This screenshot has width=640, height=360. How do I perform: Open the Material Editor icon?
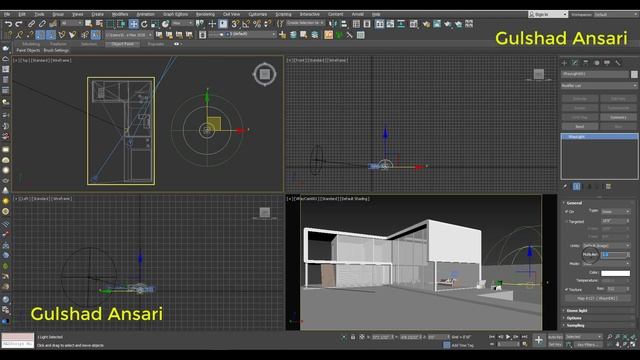coord(413,24)
